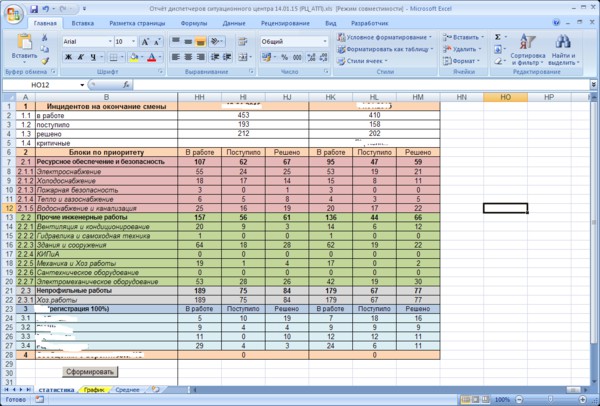Select the Format Painter brush icon

(x=45, y=61)
